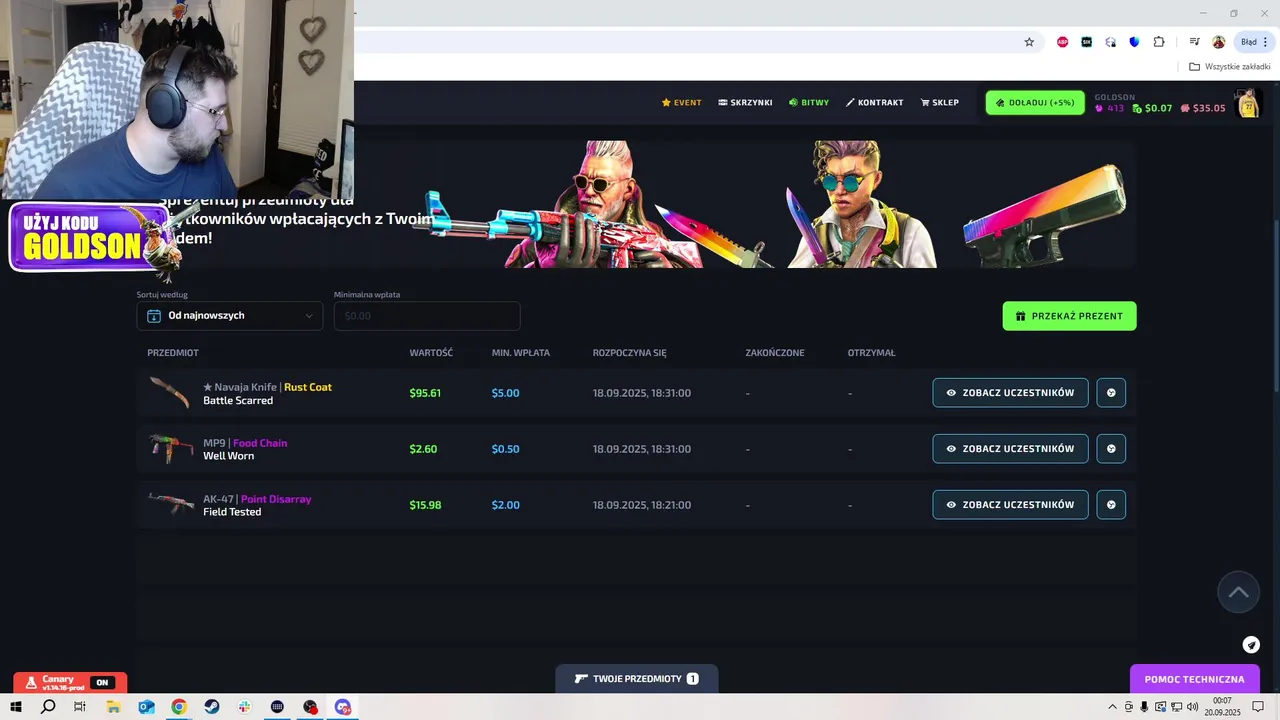View participants for AK-47 Point Disarray
The height and width of the screenshot is (720, 1280).
point(1010,505)
